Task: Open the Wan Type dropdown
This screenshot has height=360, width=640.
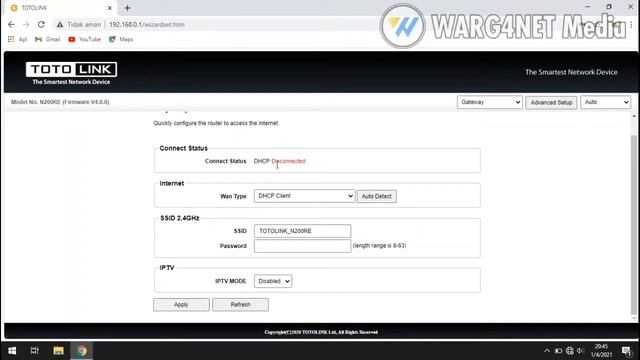Action: 304,196
